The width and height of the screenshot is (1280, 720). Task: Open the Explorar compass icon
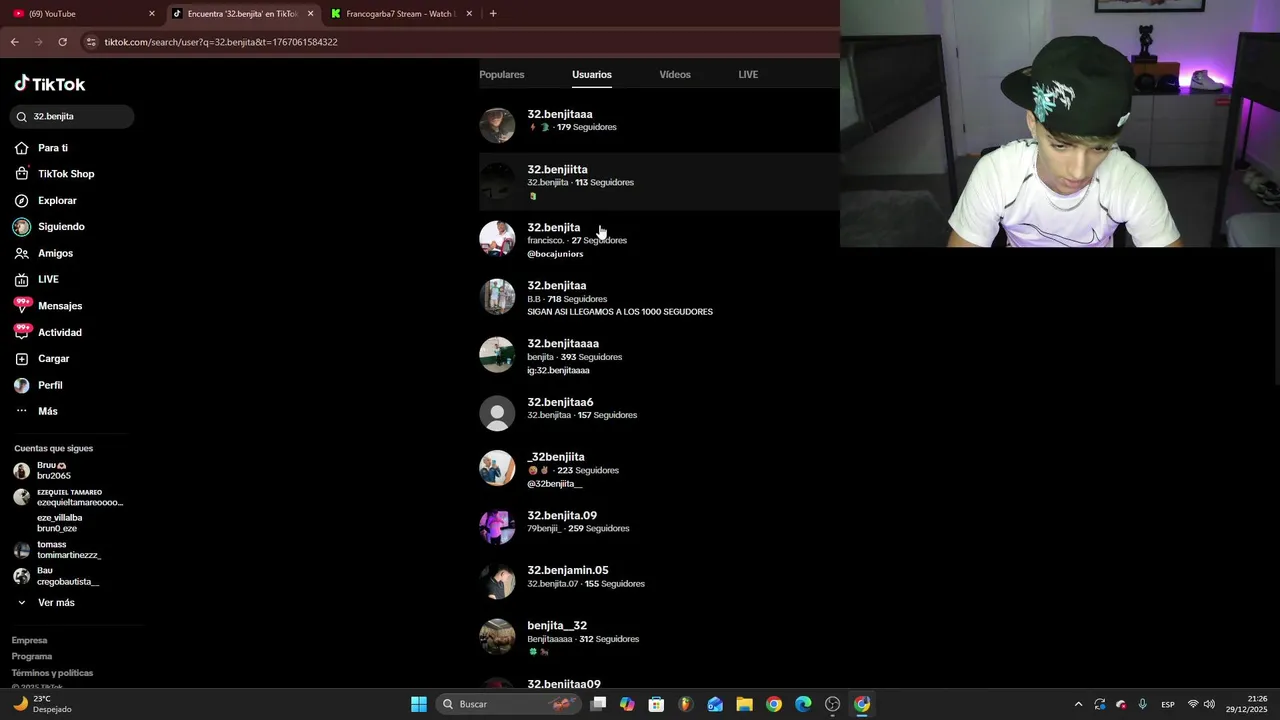pos(21,201)
